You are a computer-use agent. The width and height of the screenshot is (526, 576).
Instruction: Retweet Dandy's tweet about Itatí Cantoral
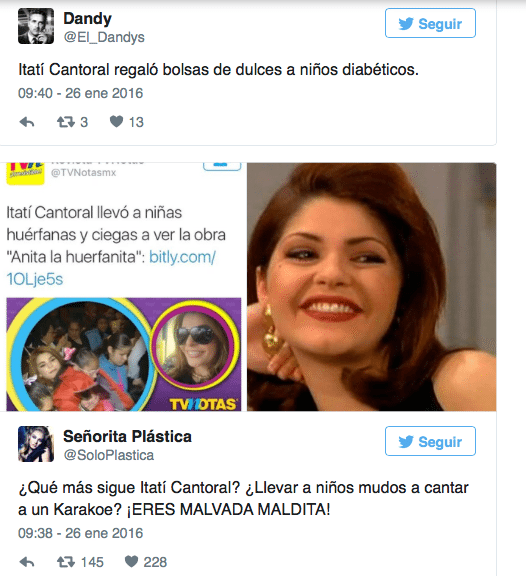(x=66, y=122)
